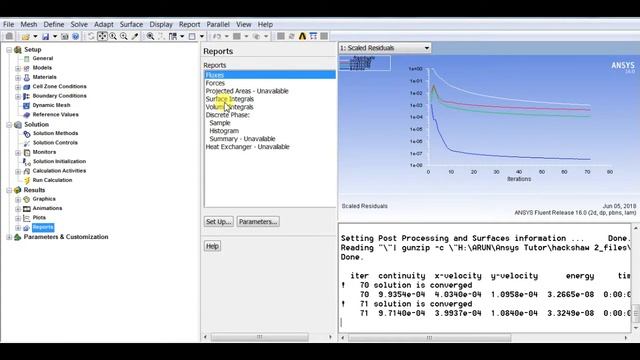The height and width of the screenshot is (360, 640).
Task: Click the console horizontal scrollbar thumb
Action: (x=429, y=338)
